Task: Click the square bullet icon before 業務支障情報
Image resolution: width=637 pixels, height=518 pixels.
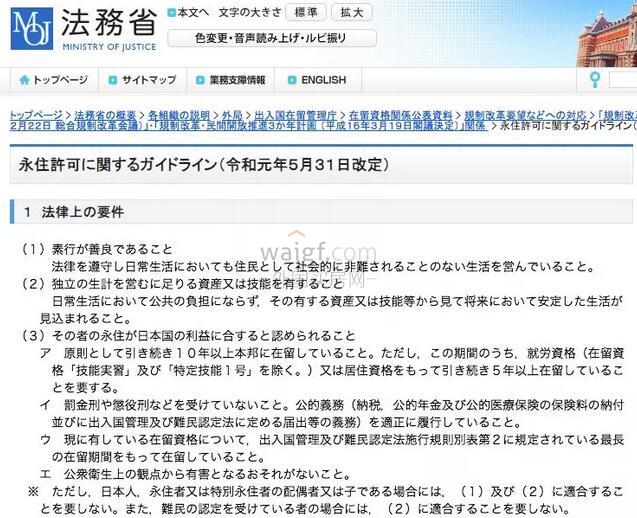Action: pos(200,80)
